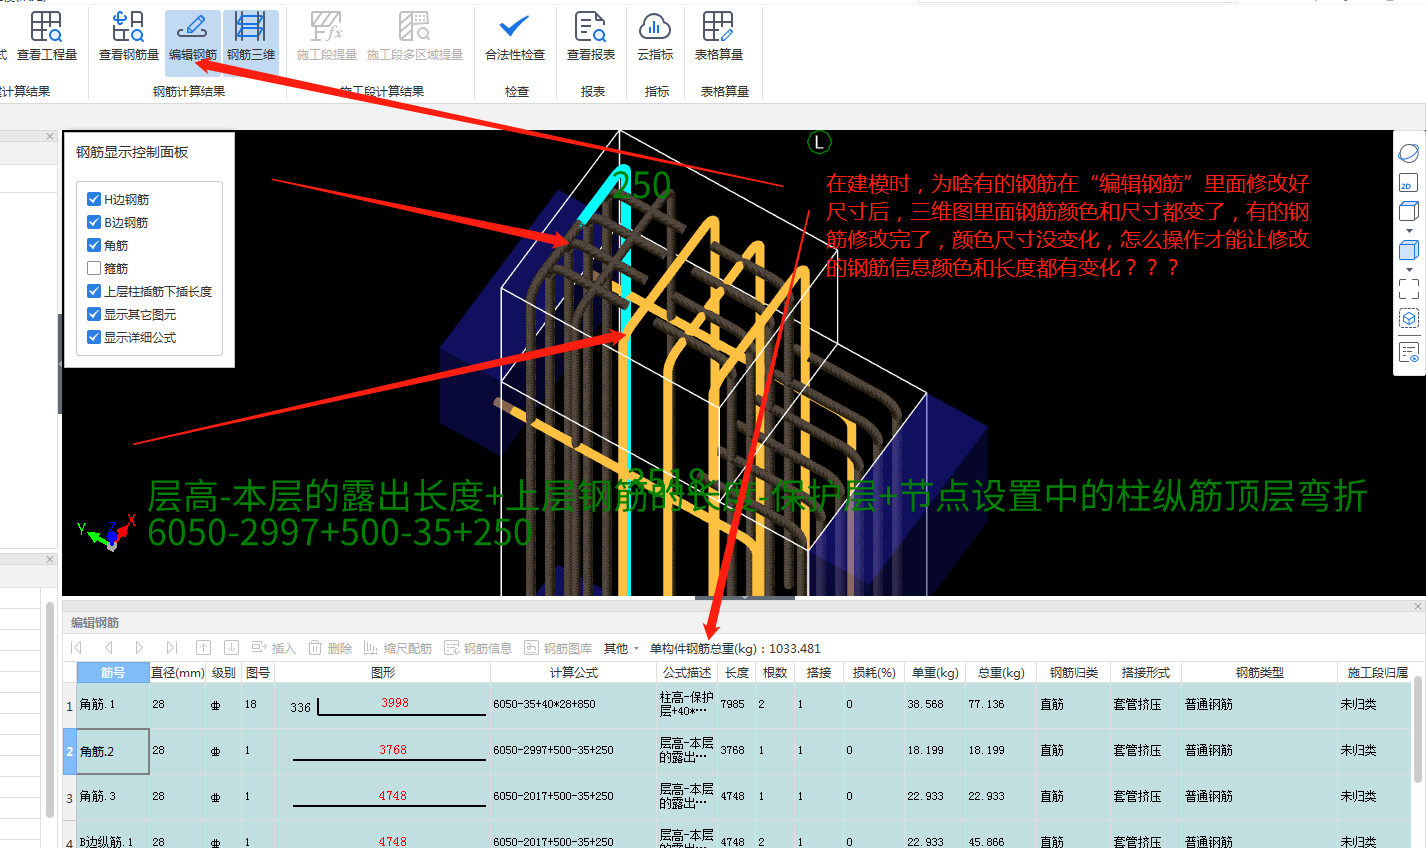Click the 筋号 column header
Image resolution: width=1426 pixels, height=848 pixels.
[113, 673]
